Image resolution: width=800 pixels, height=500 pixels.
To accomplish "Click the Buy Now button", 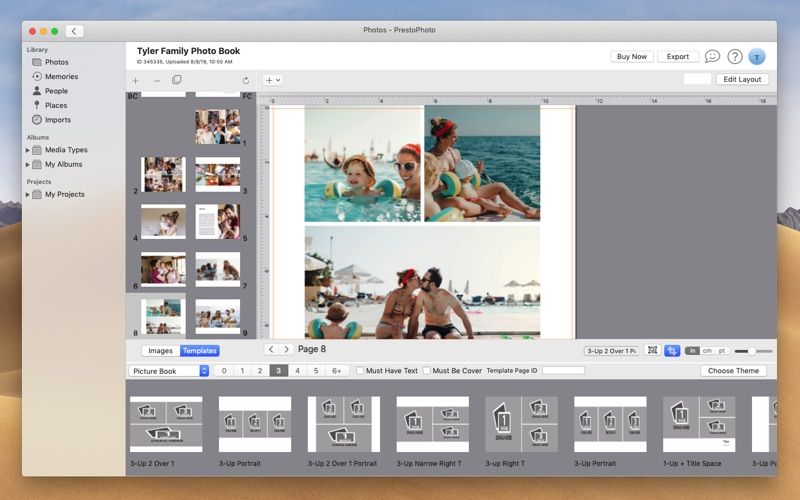I will click(x=632, y=57).
